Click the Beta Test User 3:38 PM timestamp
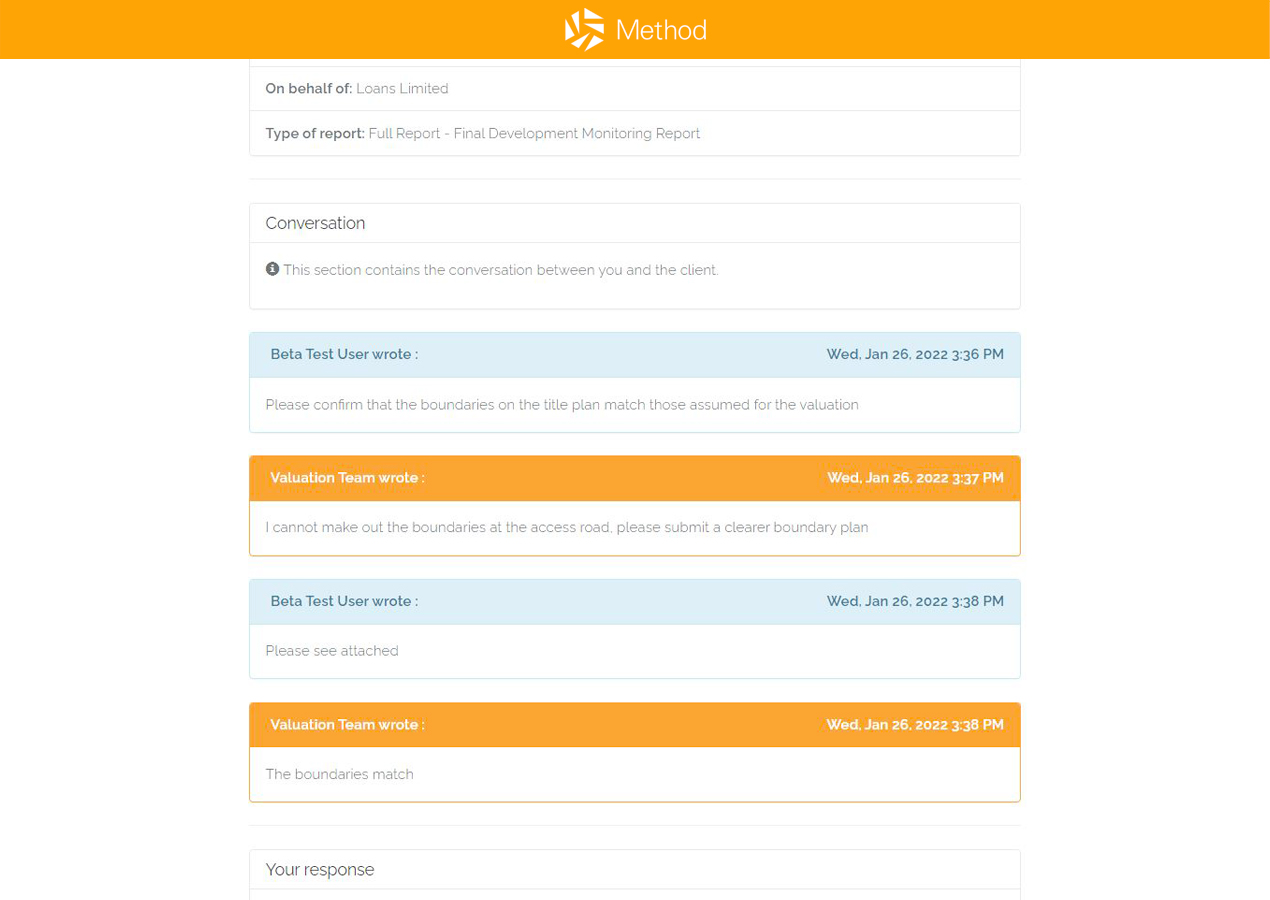This screenshot has width=1270, height=900. 915,601
